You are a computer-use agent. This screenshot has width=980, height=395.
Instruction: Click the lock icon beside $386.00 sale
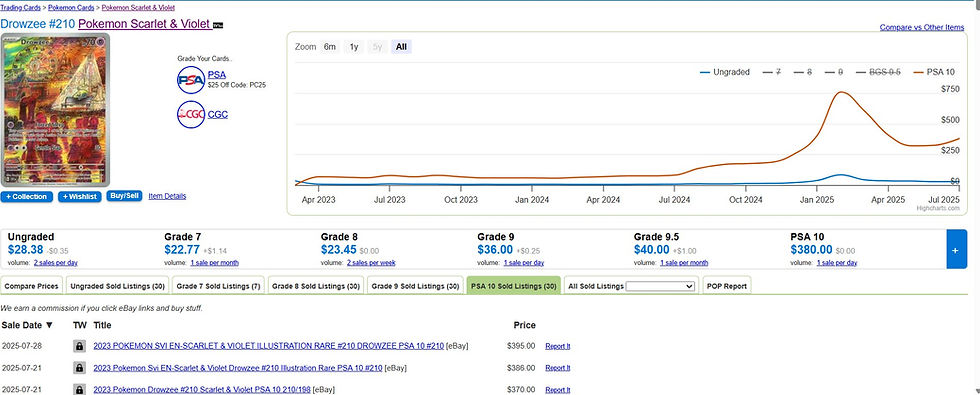coord(79,368)
